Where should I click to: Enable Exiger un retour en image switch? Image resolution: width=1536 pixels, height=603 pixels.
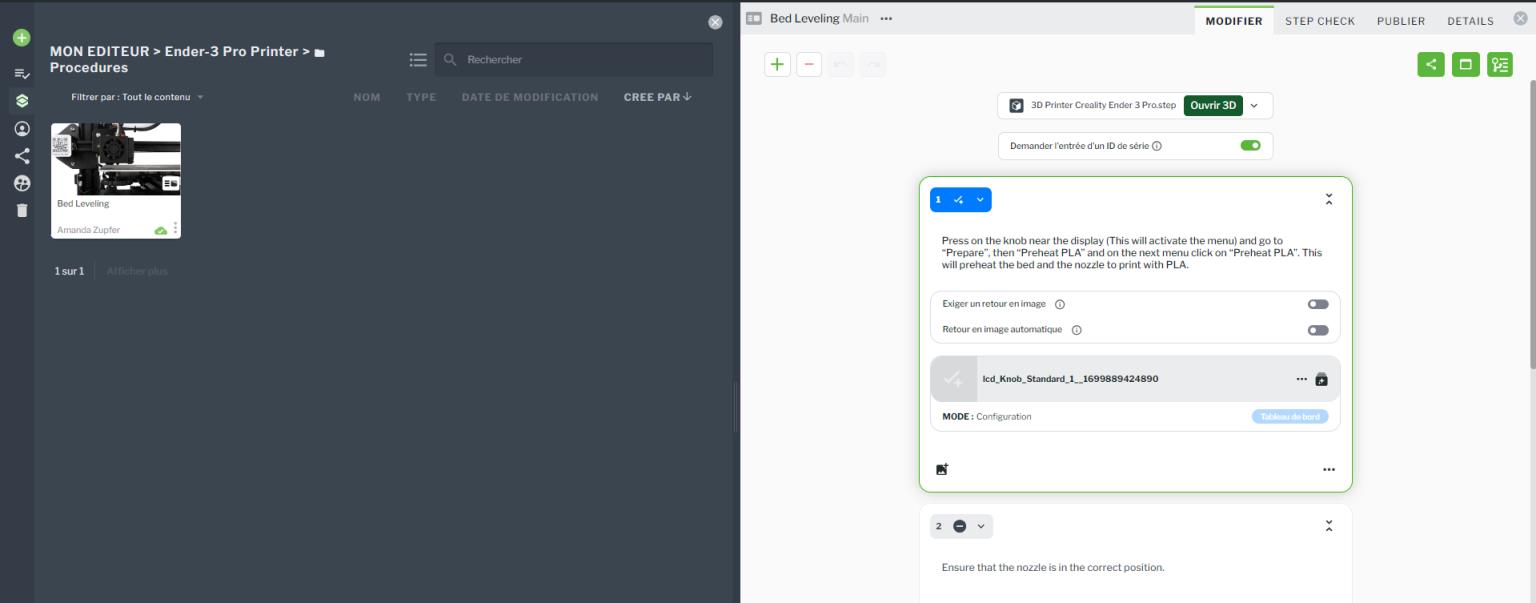(1318, 304)
